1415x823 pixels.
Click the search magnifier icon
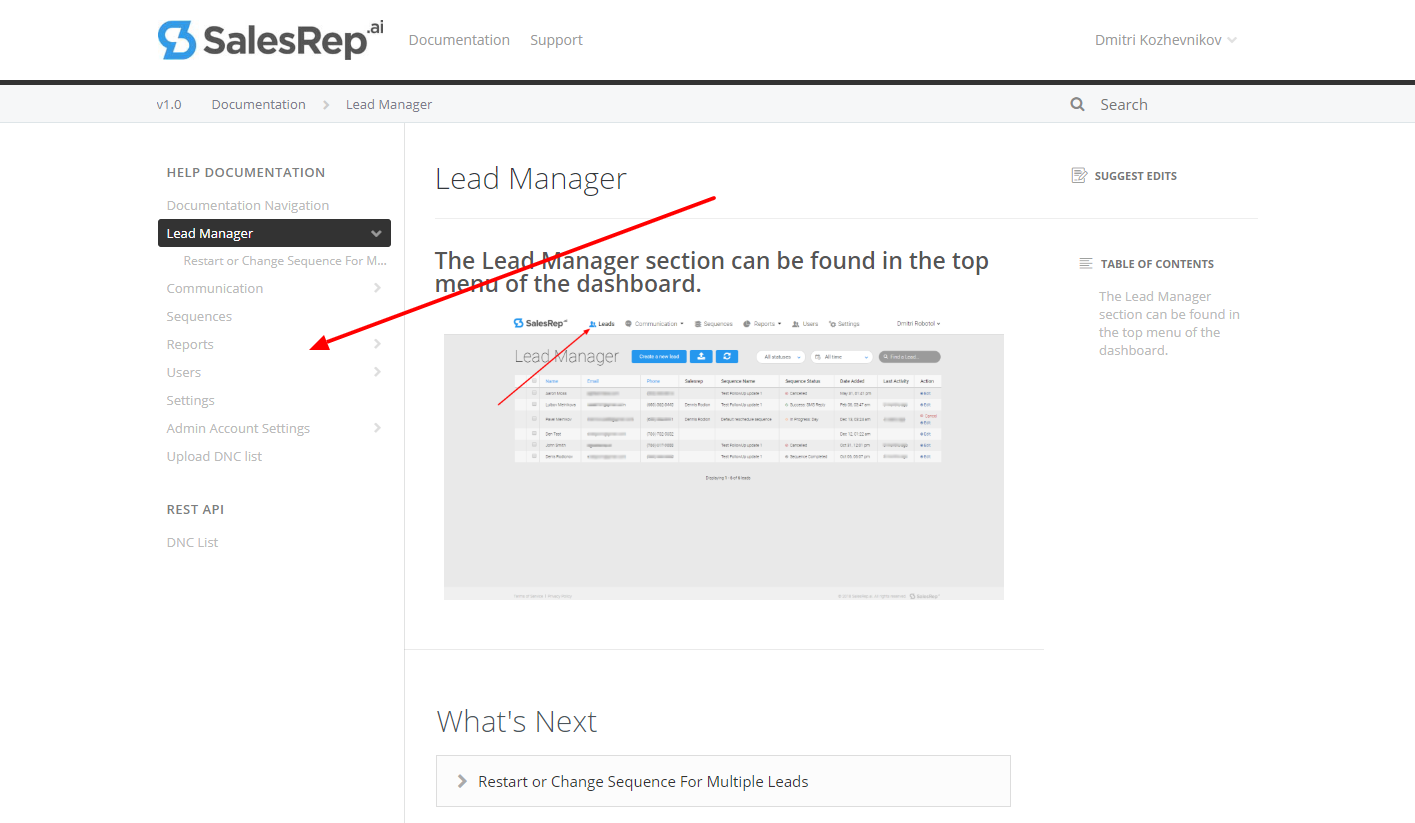1077,104
